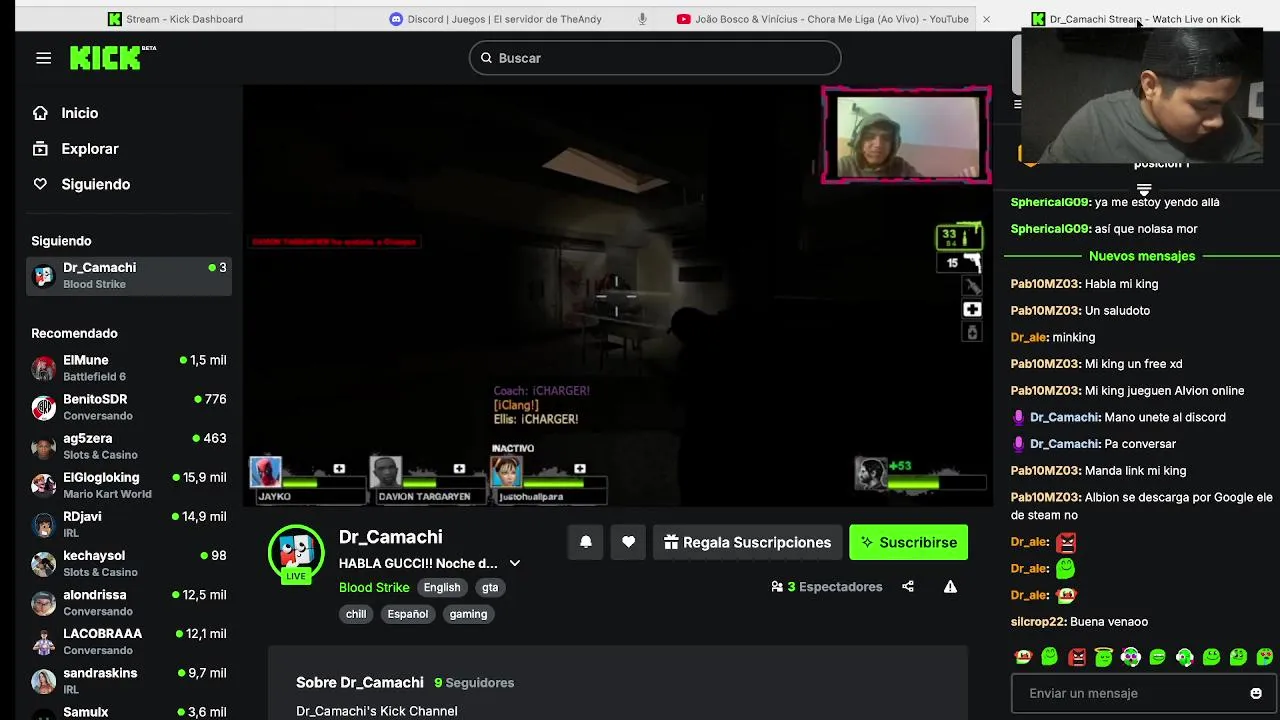
Task: Open Dr_Camachi in Siguiendo list
Action: (130, 275)
